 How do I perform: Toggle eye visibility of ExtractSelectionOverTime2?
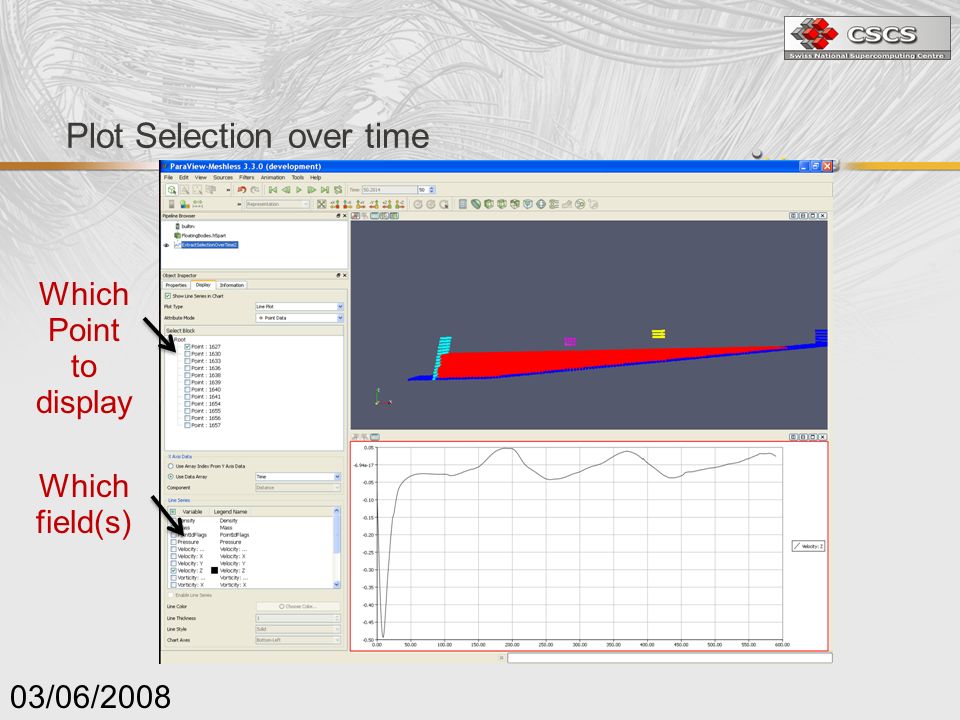pos(166,245)
